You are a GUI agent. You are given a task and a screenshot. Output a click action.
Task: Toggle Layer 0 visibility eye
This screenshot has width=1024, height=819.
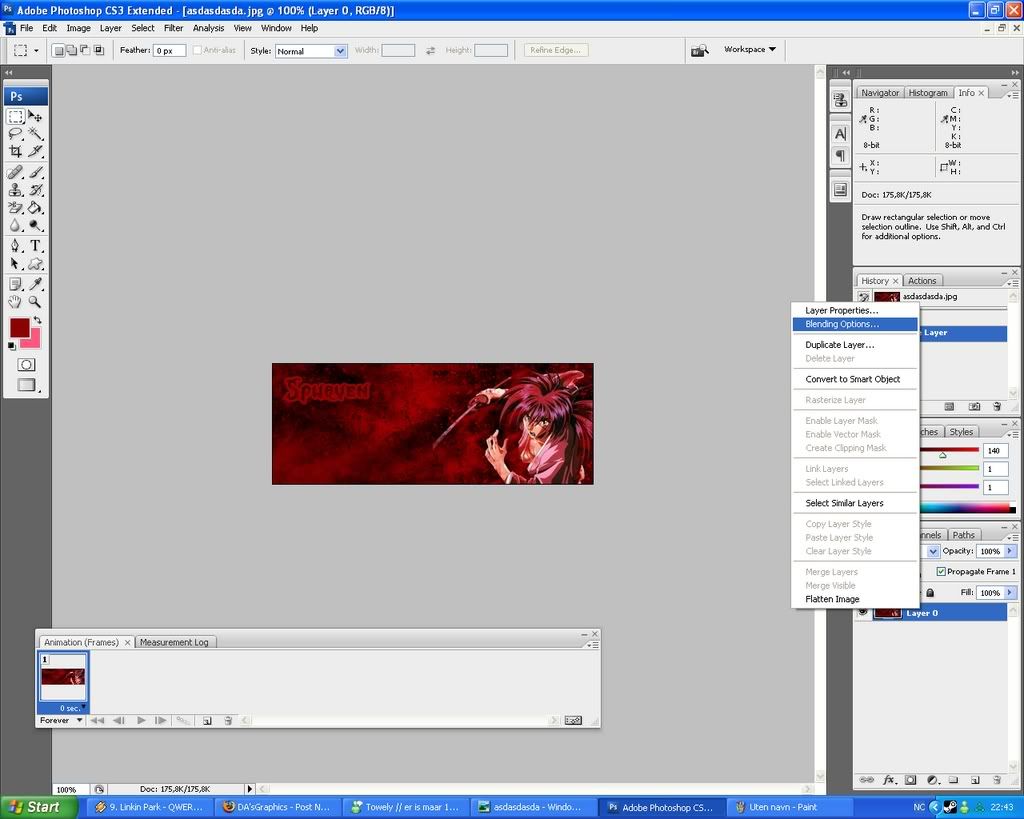863,613
